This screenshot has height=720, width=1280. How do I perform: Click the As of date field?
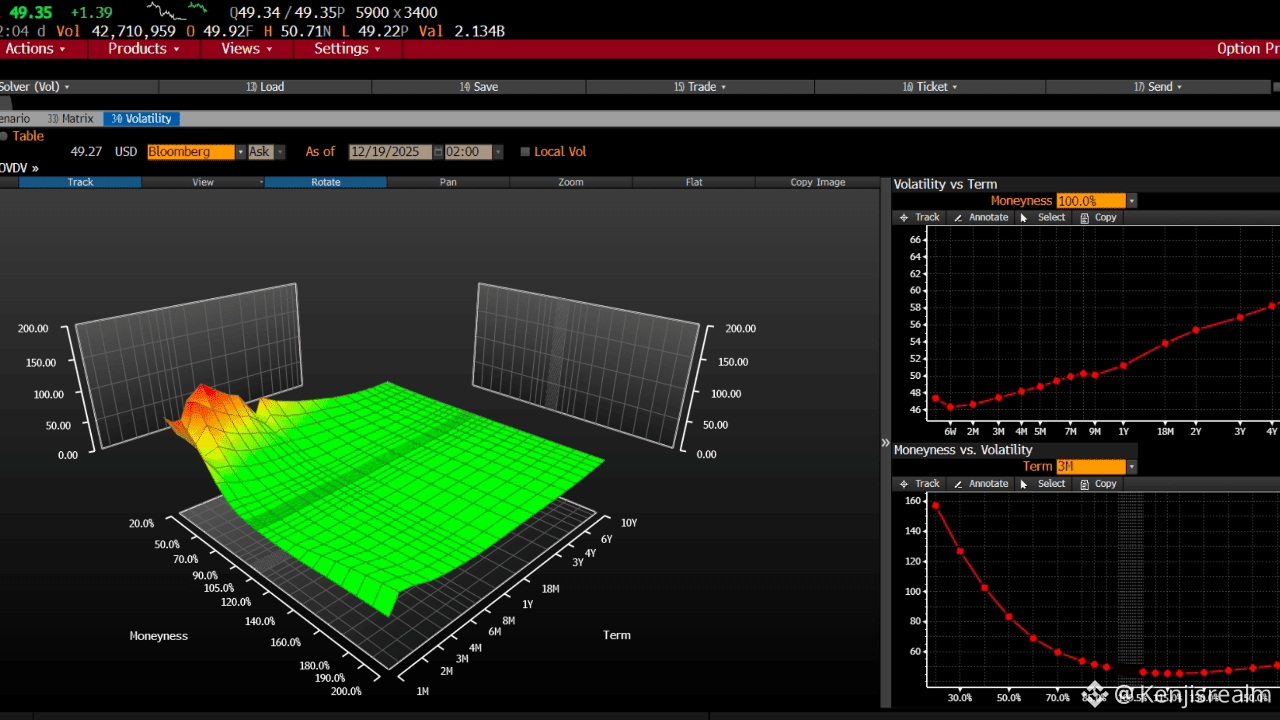click(390, 152)
